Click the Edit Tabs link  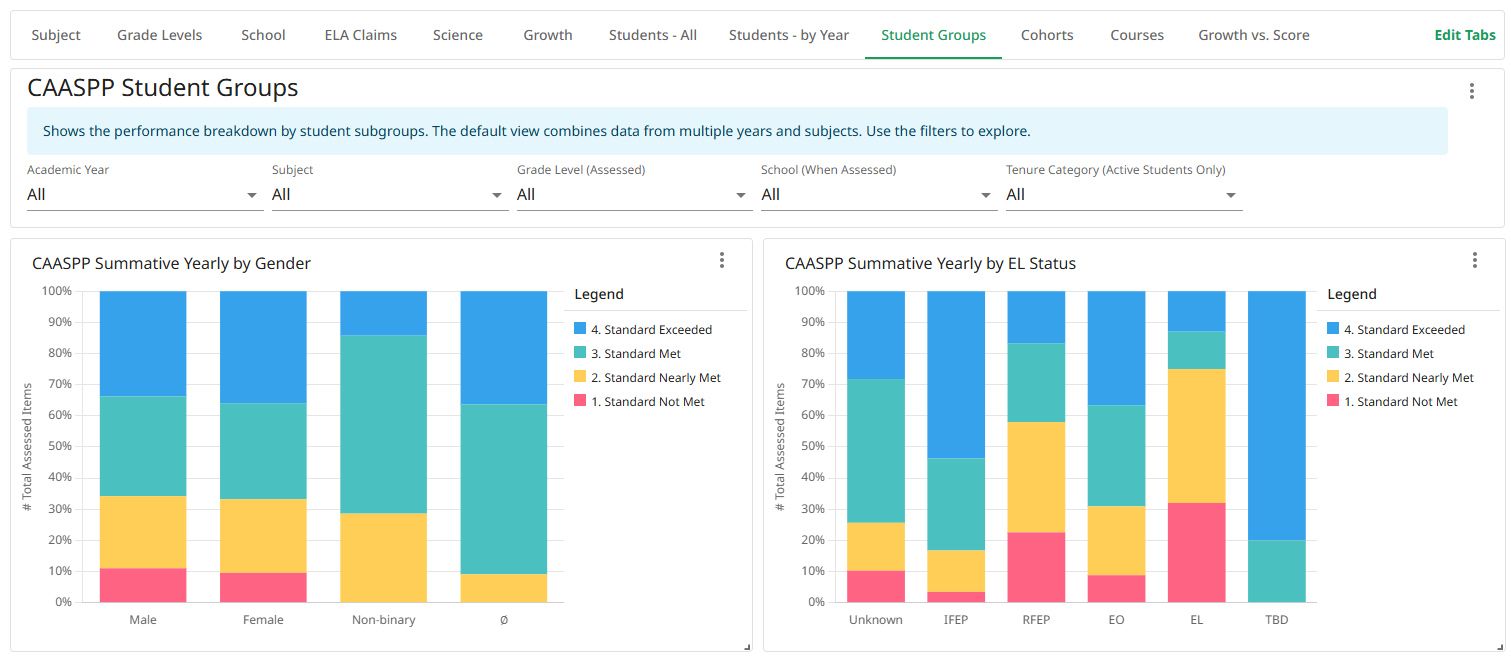pyautogui.click(x=1464, y=35)
